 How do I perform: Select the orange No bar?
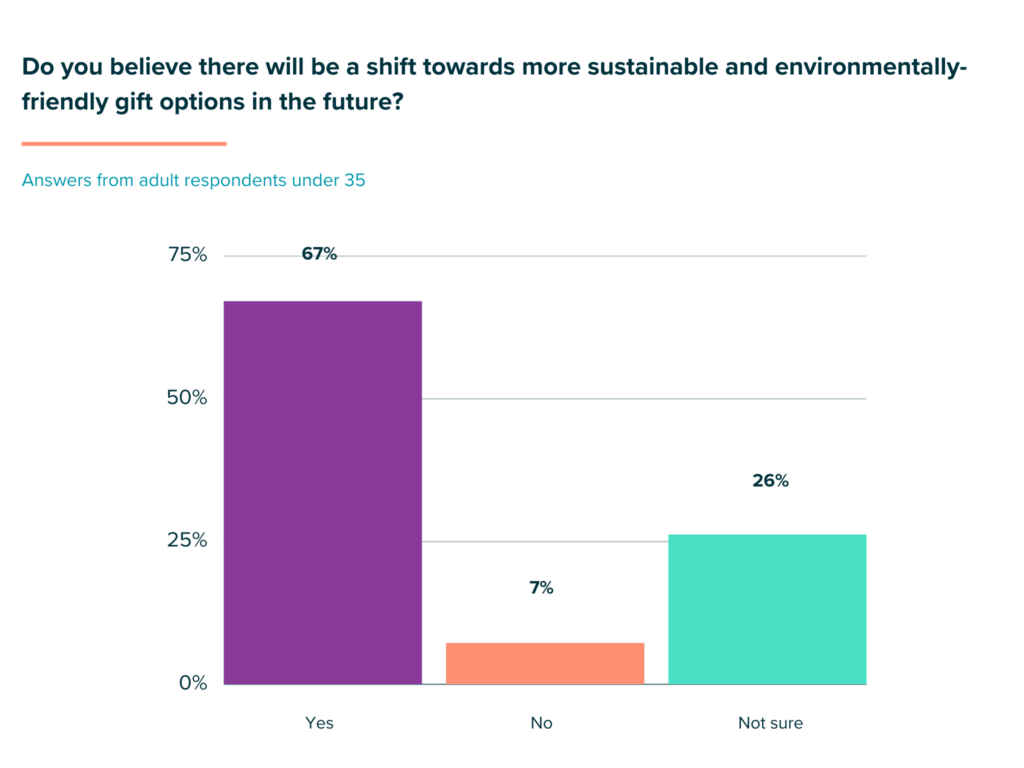(545, 663)
